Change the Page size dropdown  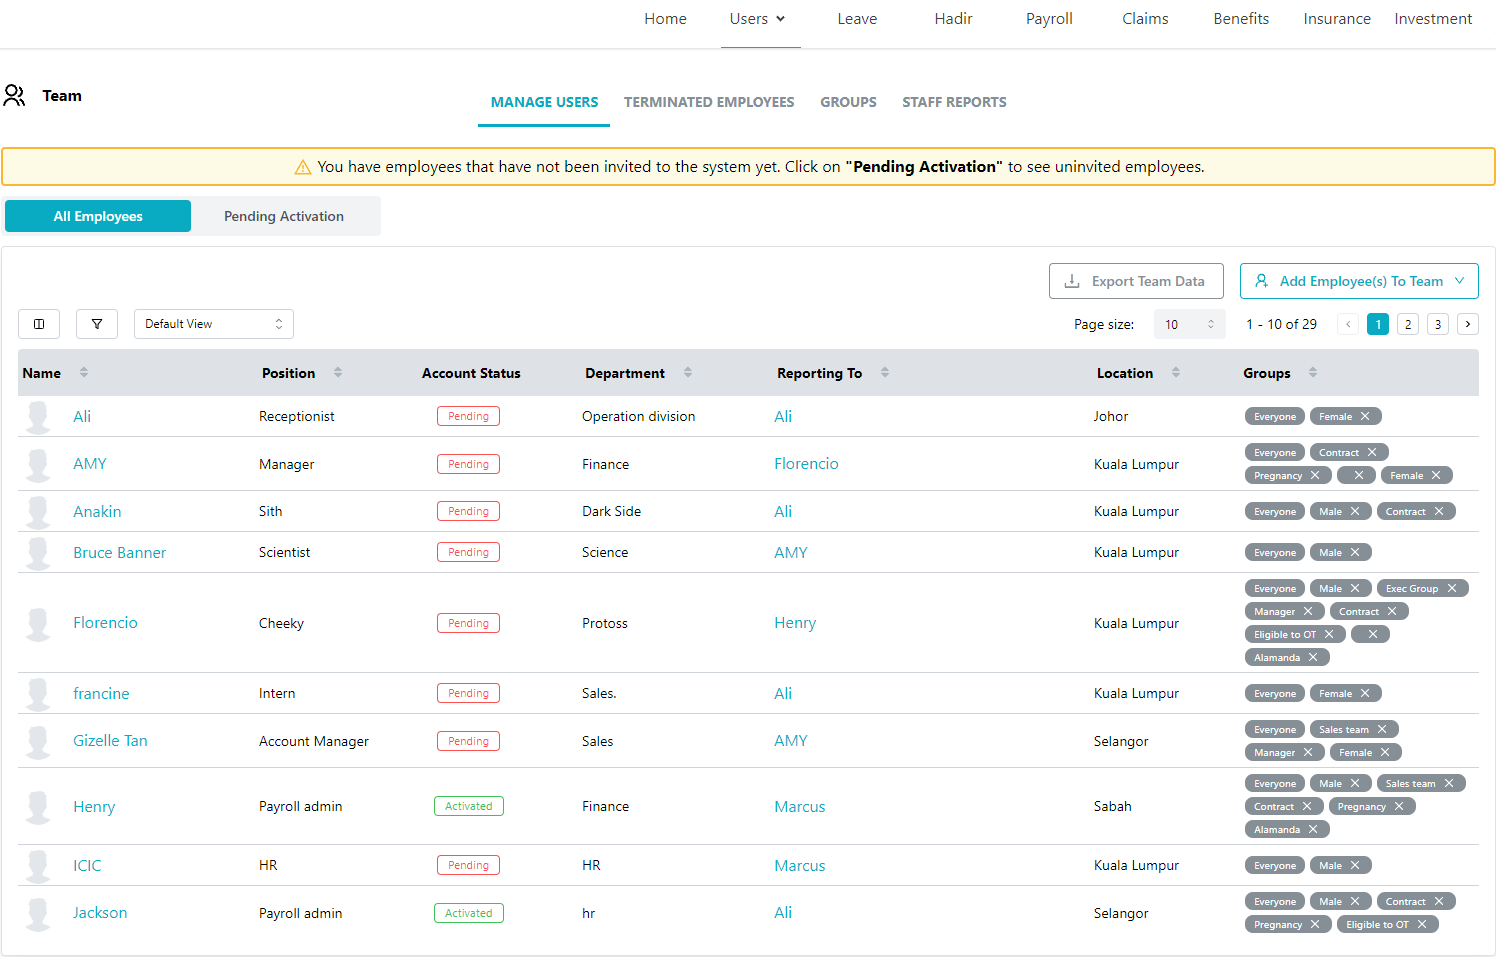[1189, 324]
